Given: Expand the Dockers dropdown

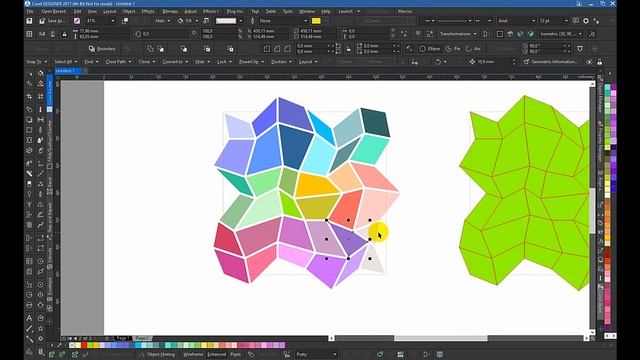Looking at the screenshot, I should 282,62.
